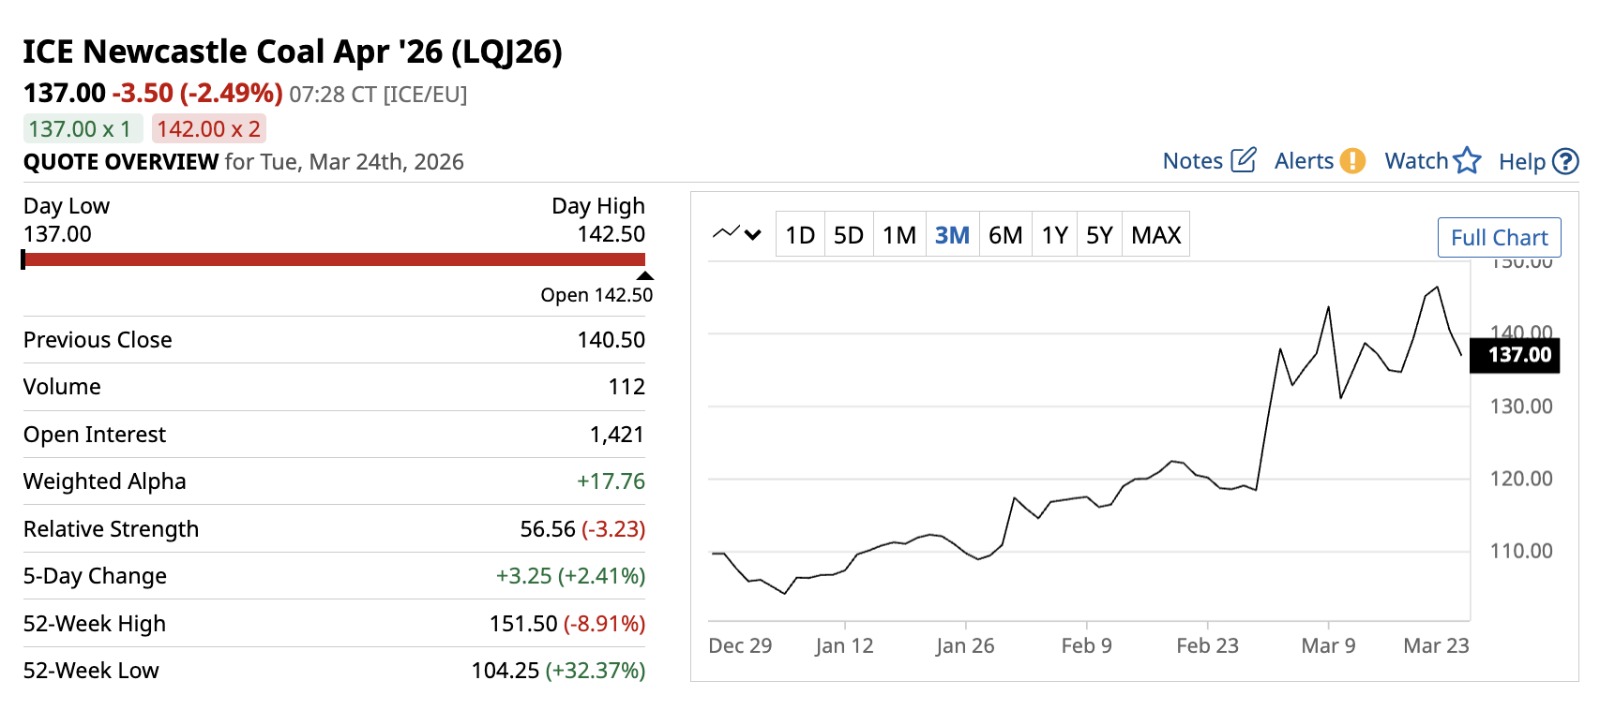Click the red ask price 142.00 x 2
This screenshot has height=710, width=1600.
pos(209,129)
